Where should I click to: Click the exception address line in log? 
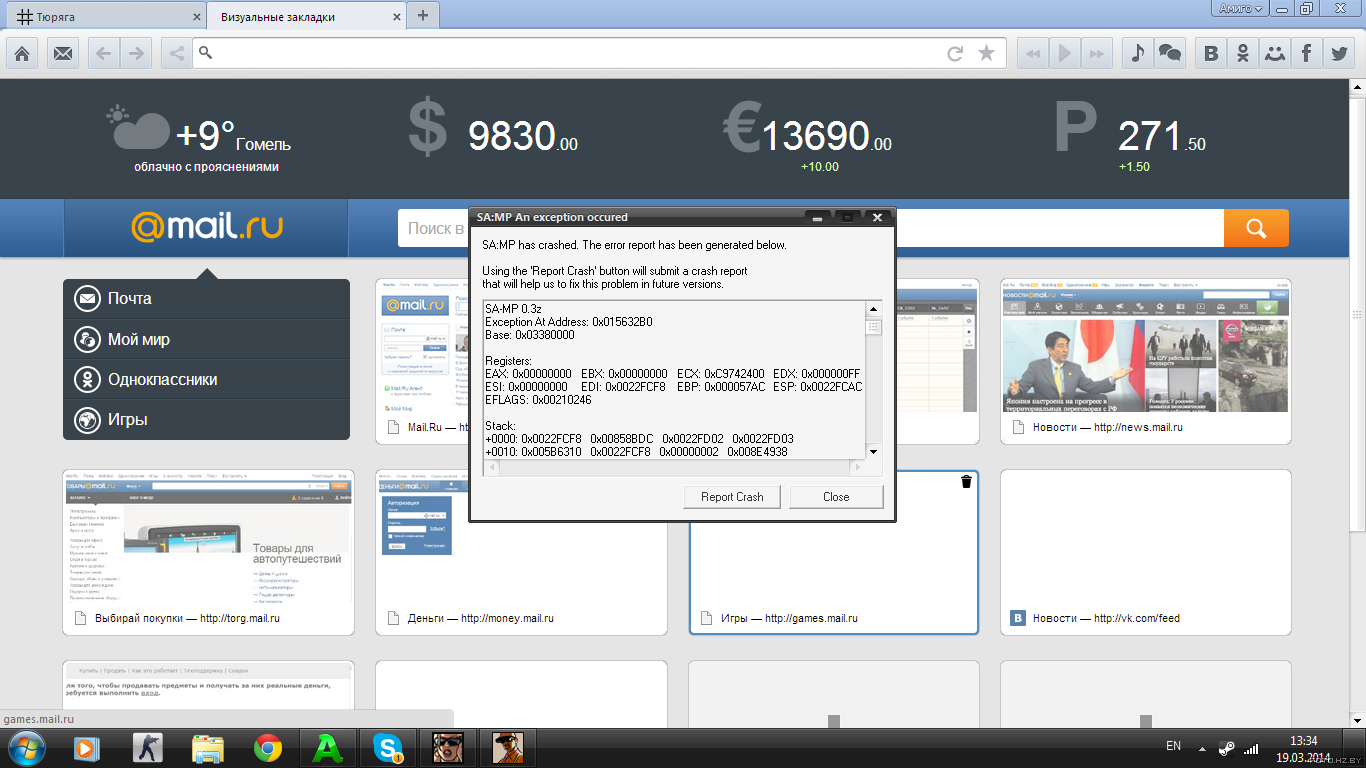pos(568,322)
